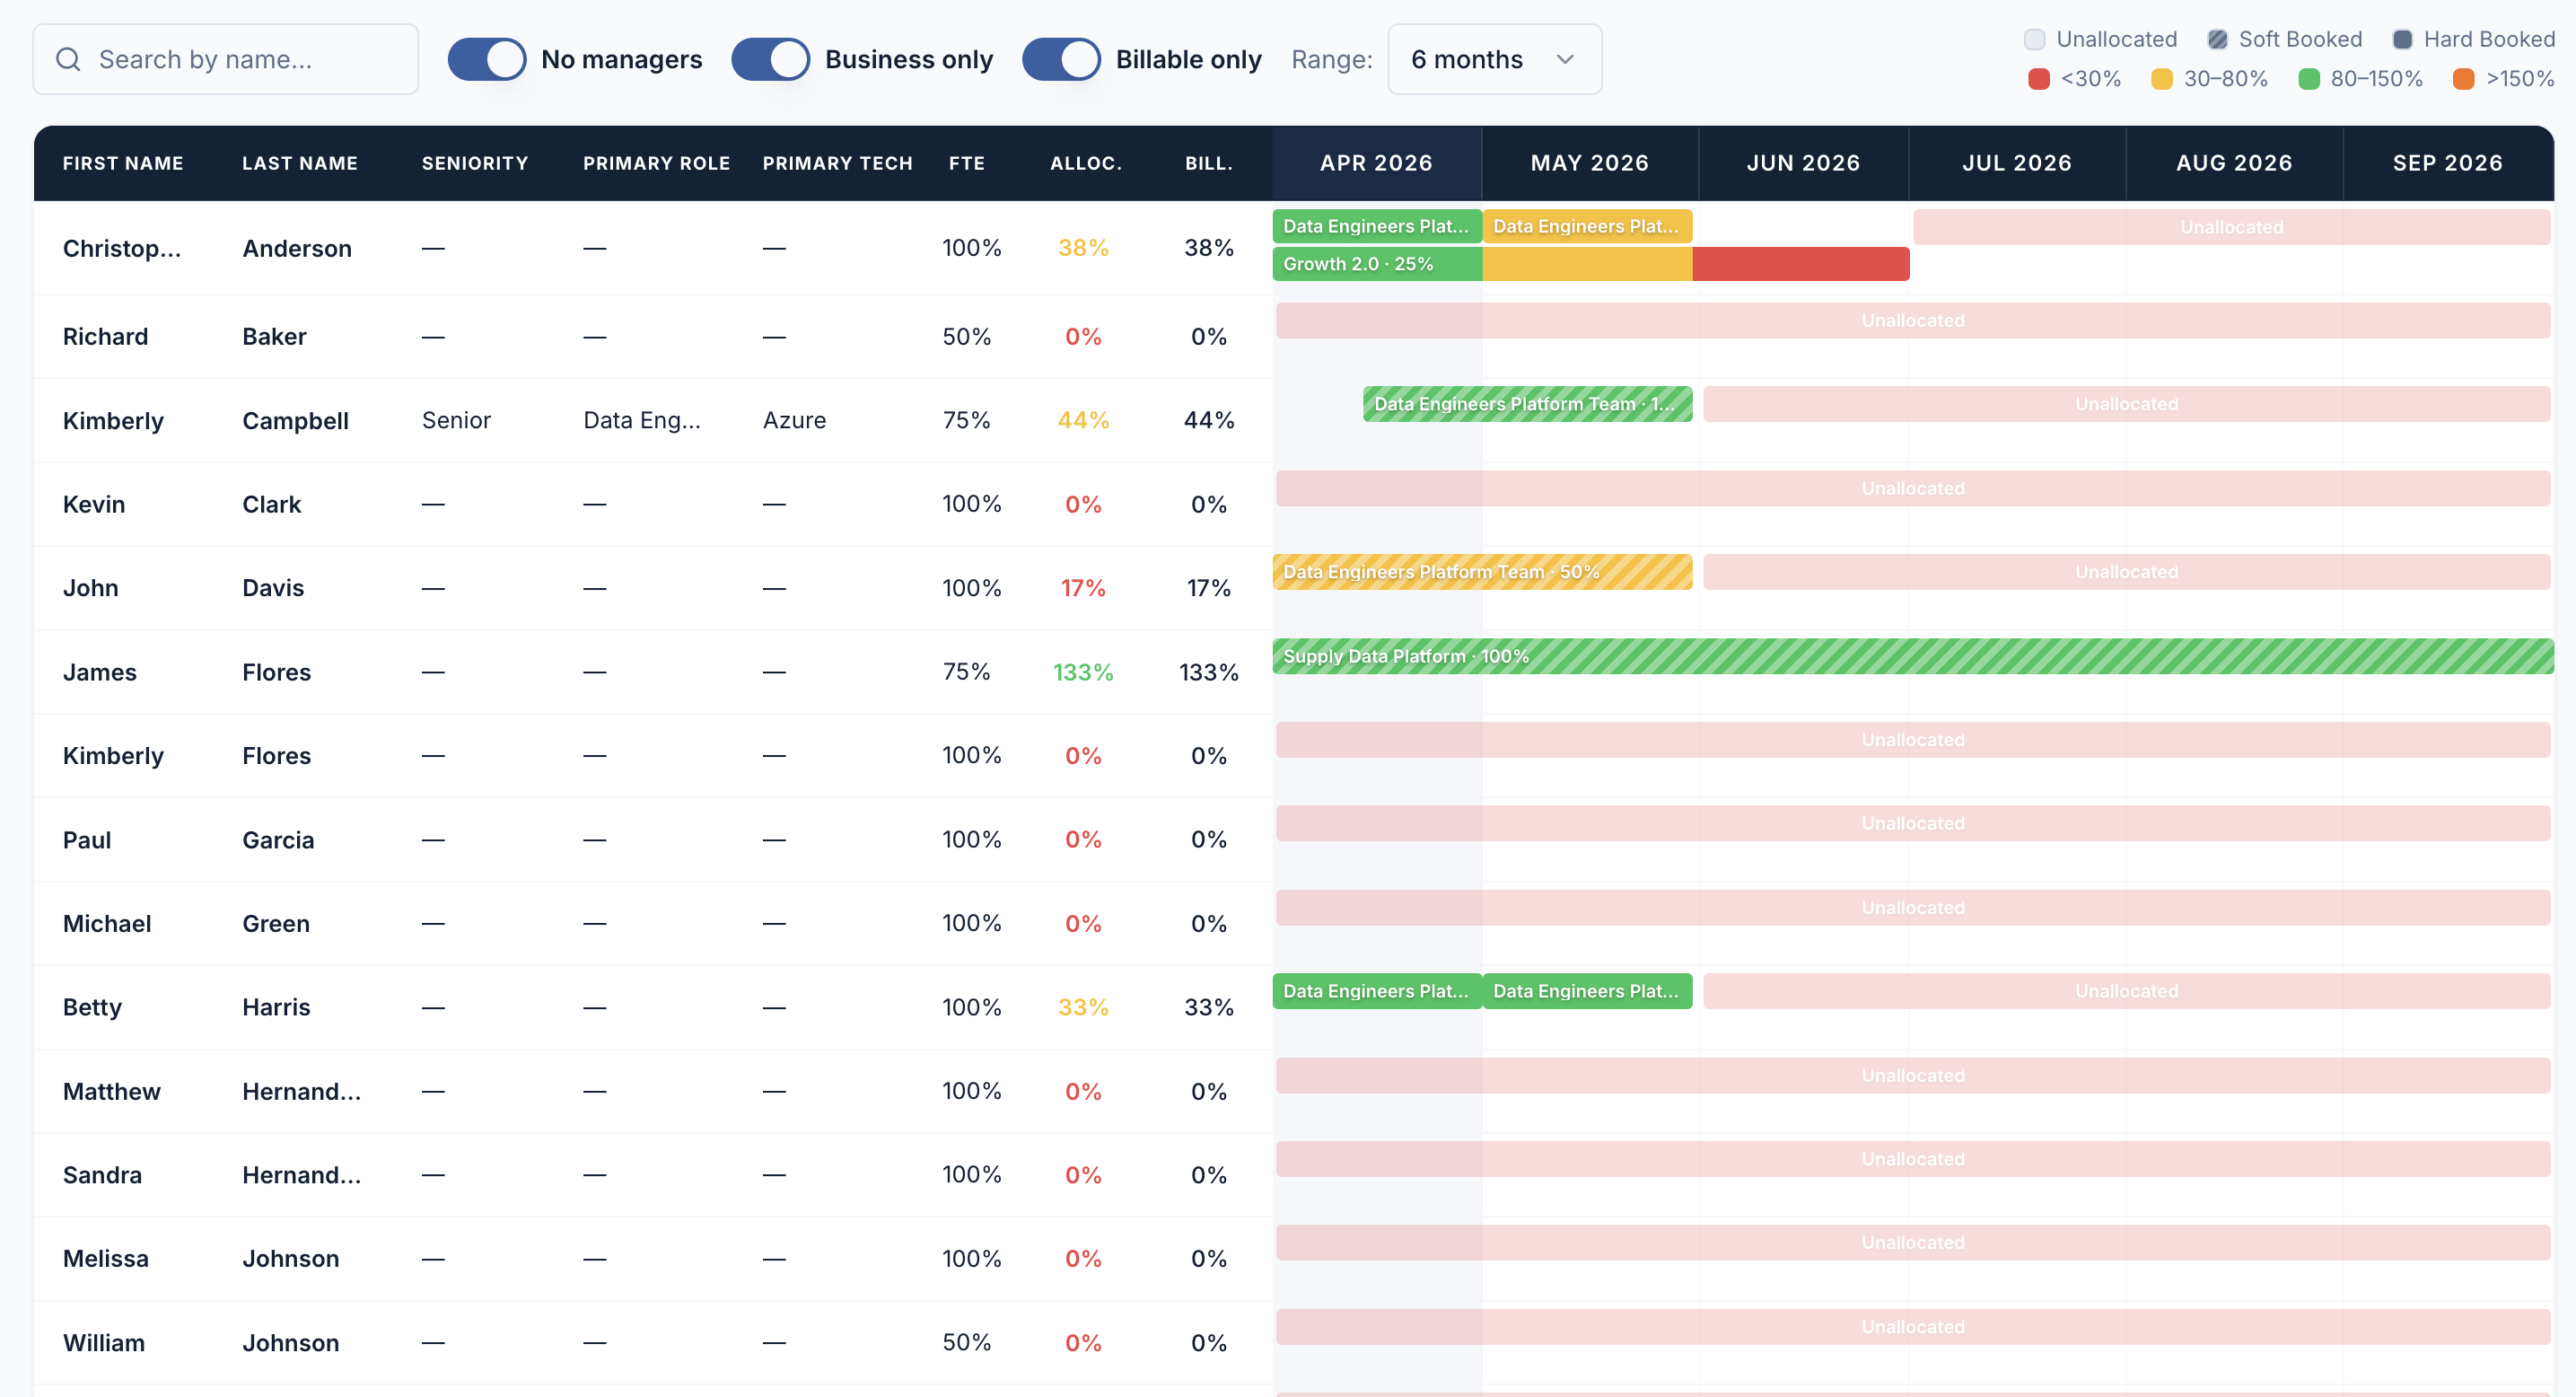This screenshot has height=1397, width=2576.
Task: Click Anderson's red June allocation segment
Action: coord(1801,264)
